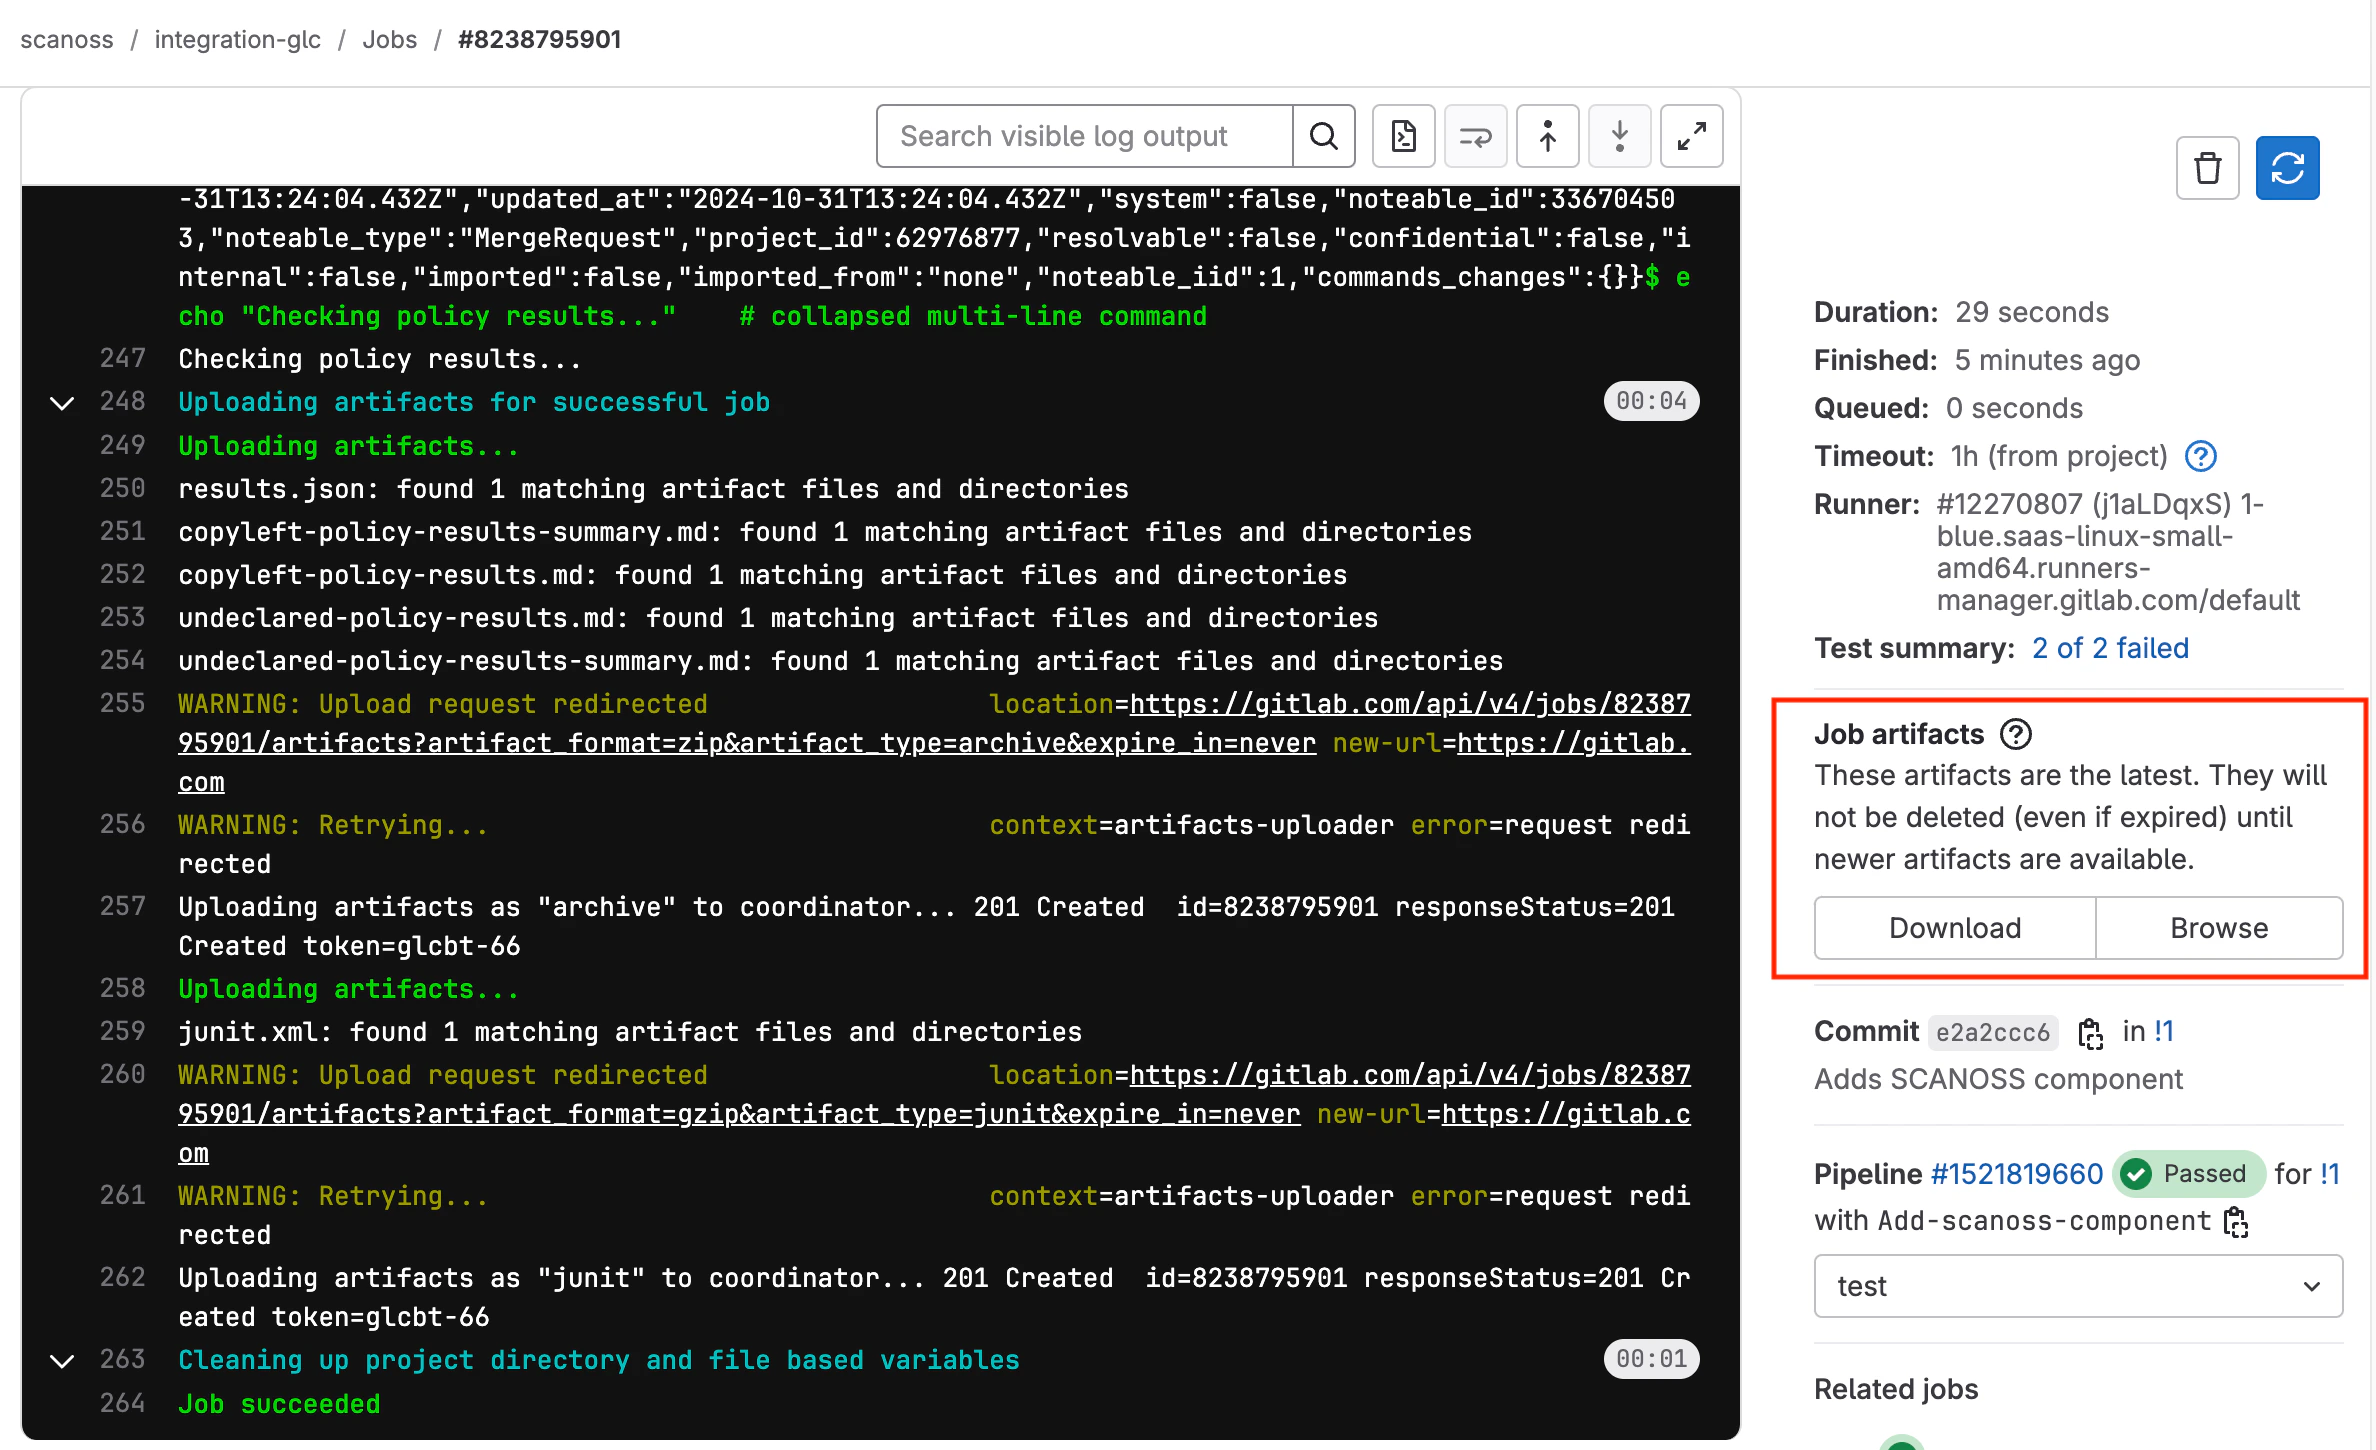
Task: Enter fullscreen view of job log
Action: tap(1691, 136)
